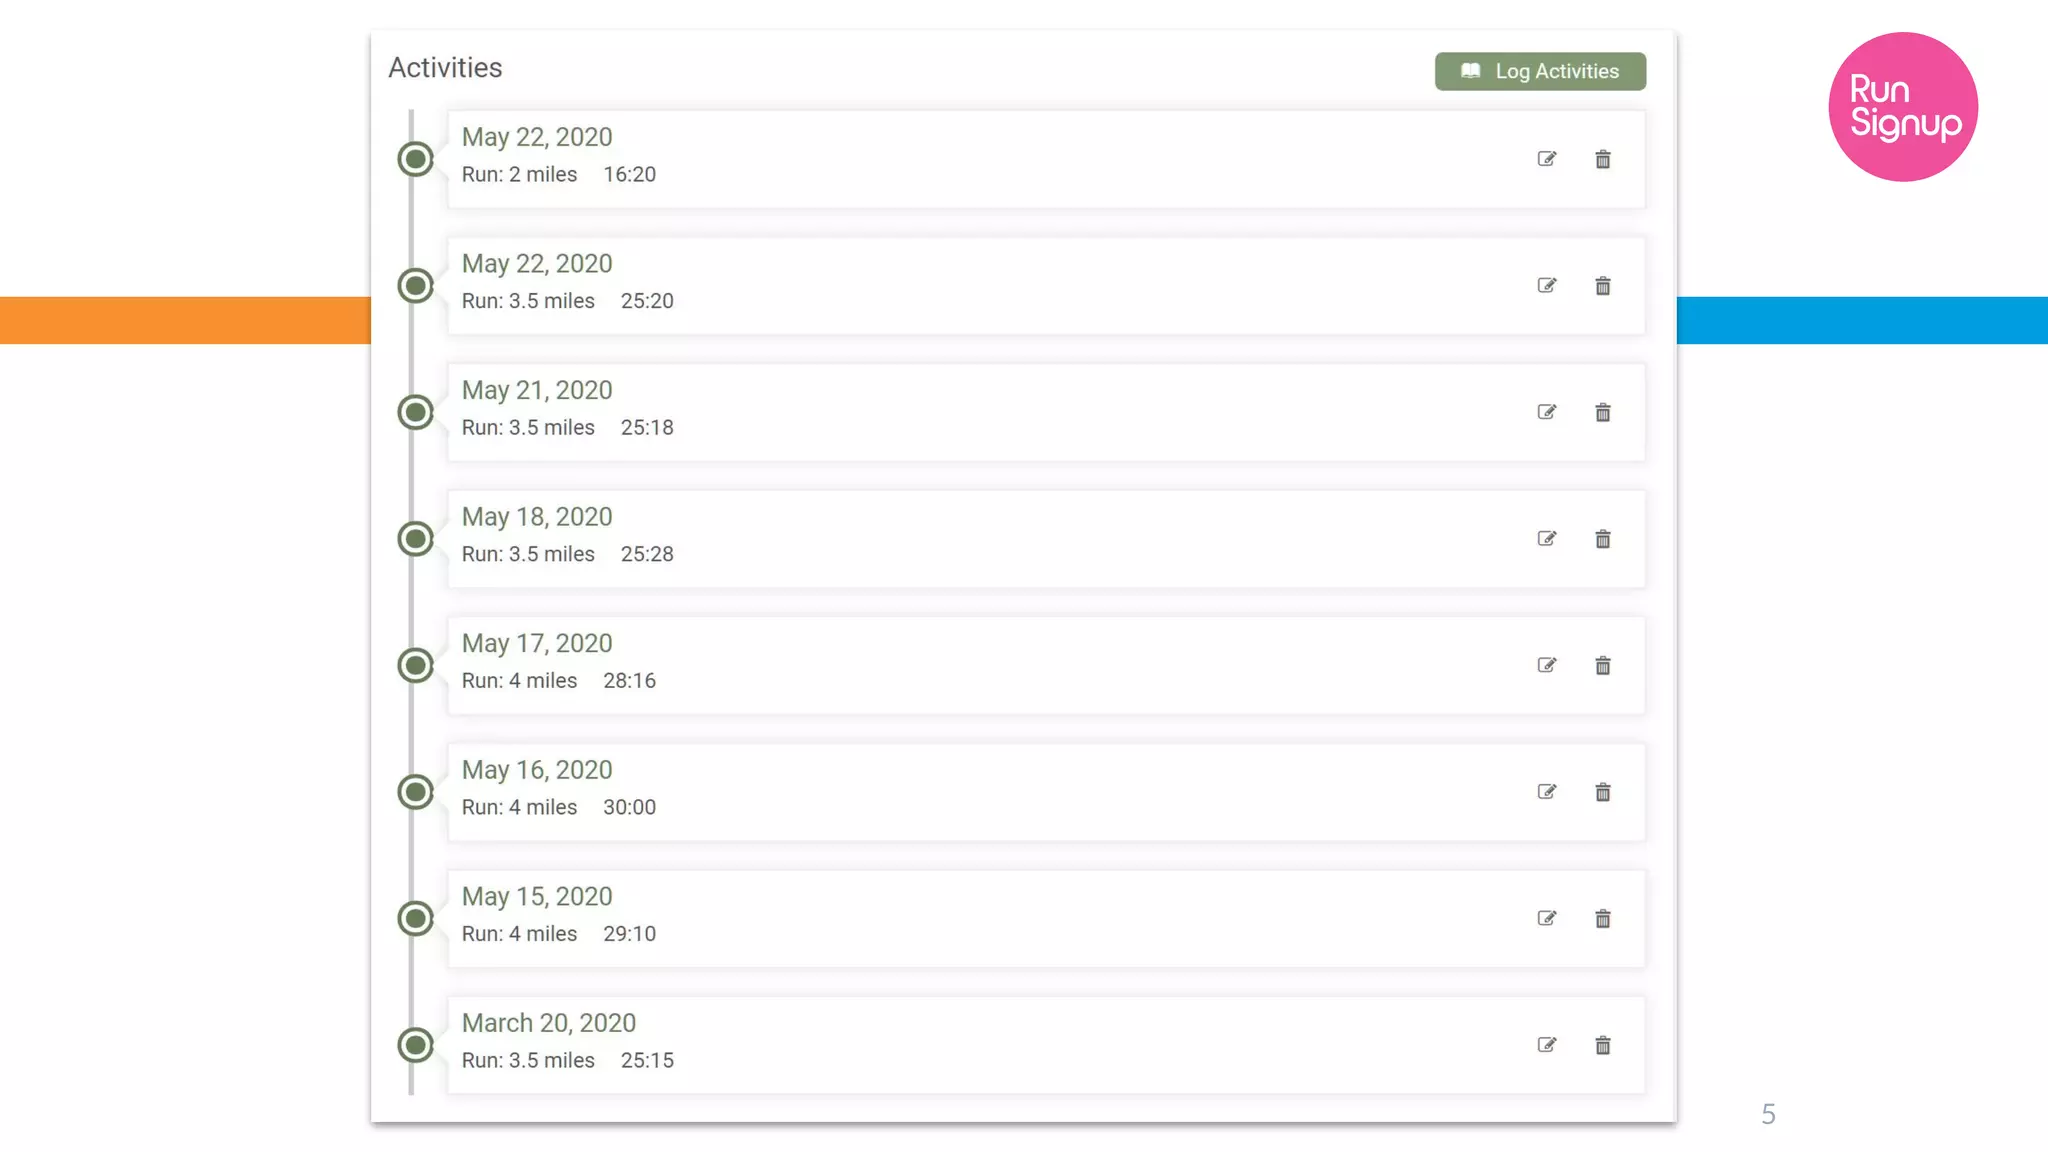
Task: Delete the May 22 25:20 run entry
Action: click(1603, 286)
